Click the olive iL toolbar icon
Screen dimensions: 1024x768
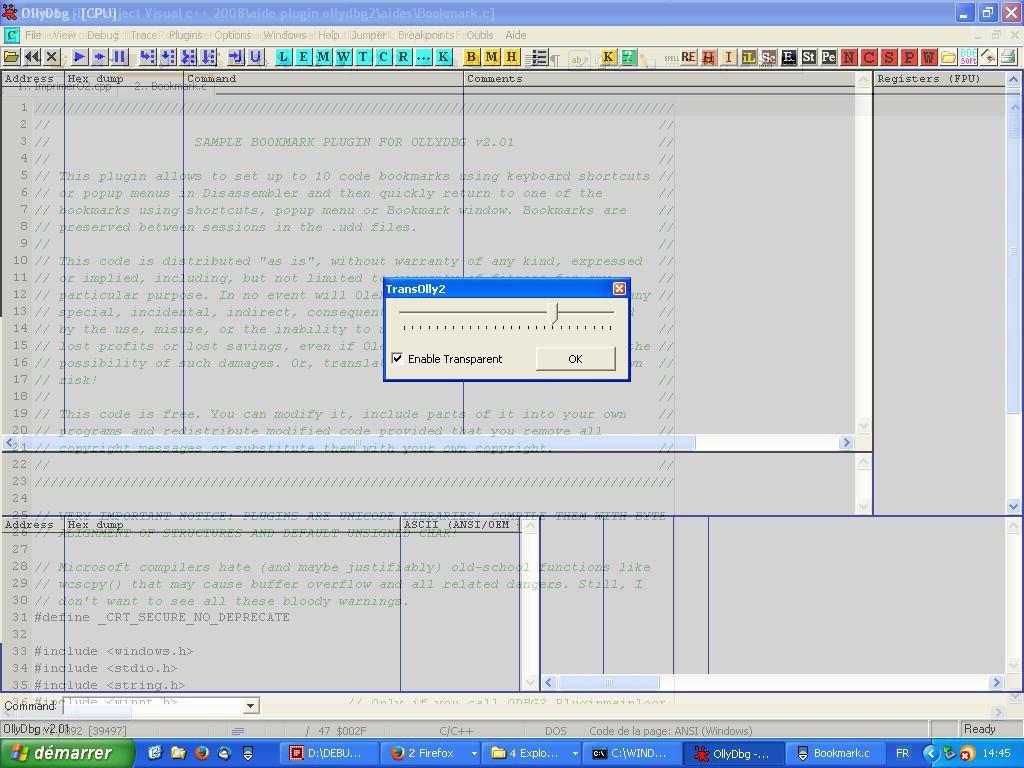pyautogui.click(x=748, y=57)
